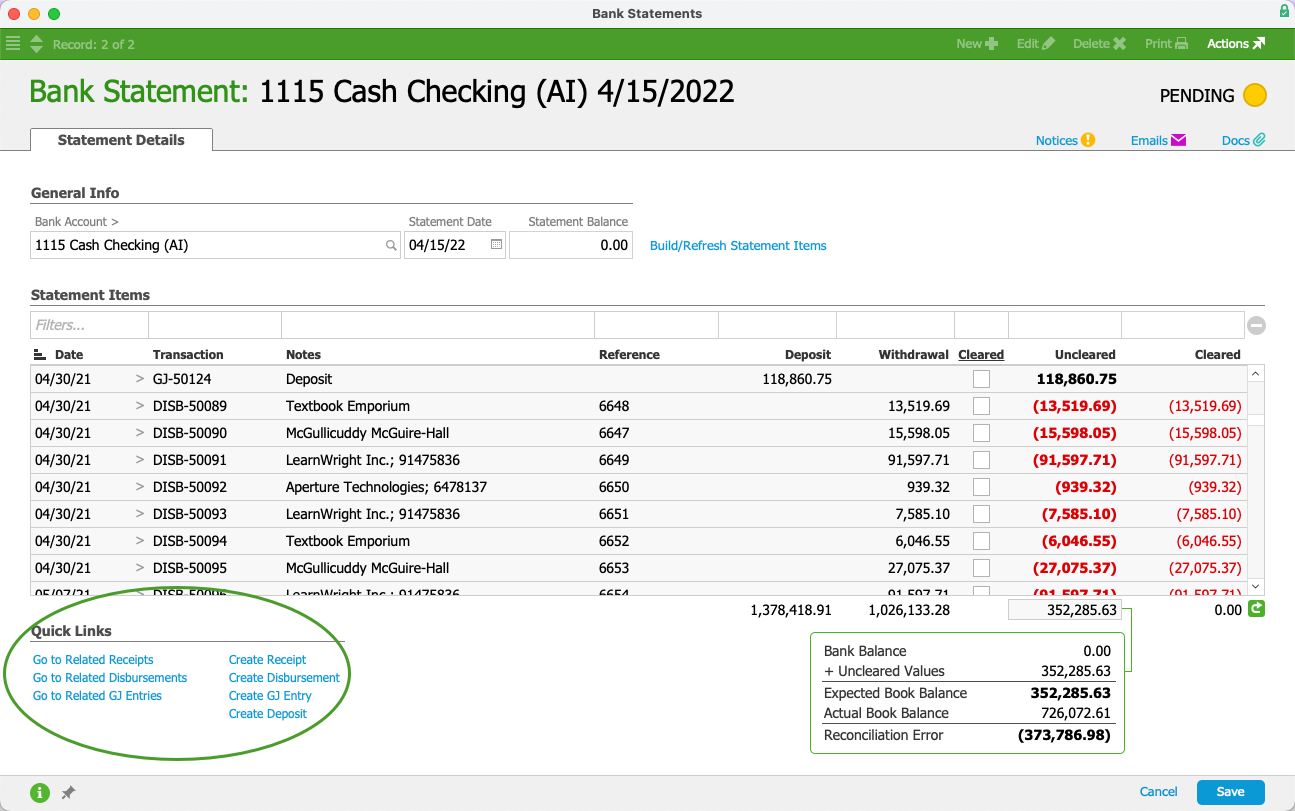
Task: Click the green info icon at bottom
Action: coord(40,793)
